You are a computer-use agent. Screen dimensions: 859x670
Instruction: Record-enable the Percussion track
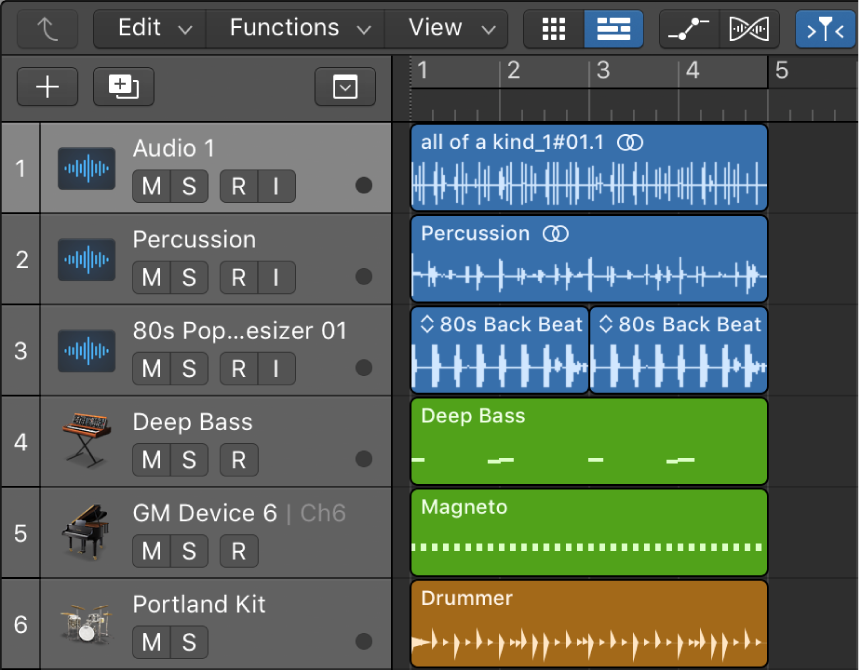pyautogui.click(x=239, y=277)
